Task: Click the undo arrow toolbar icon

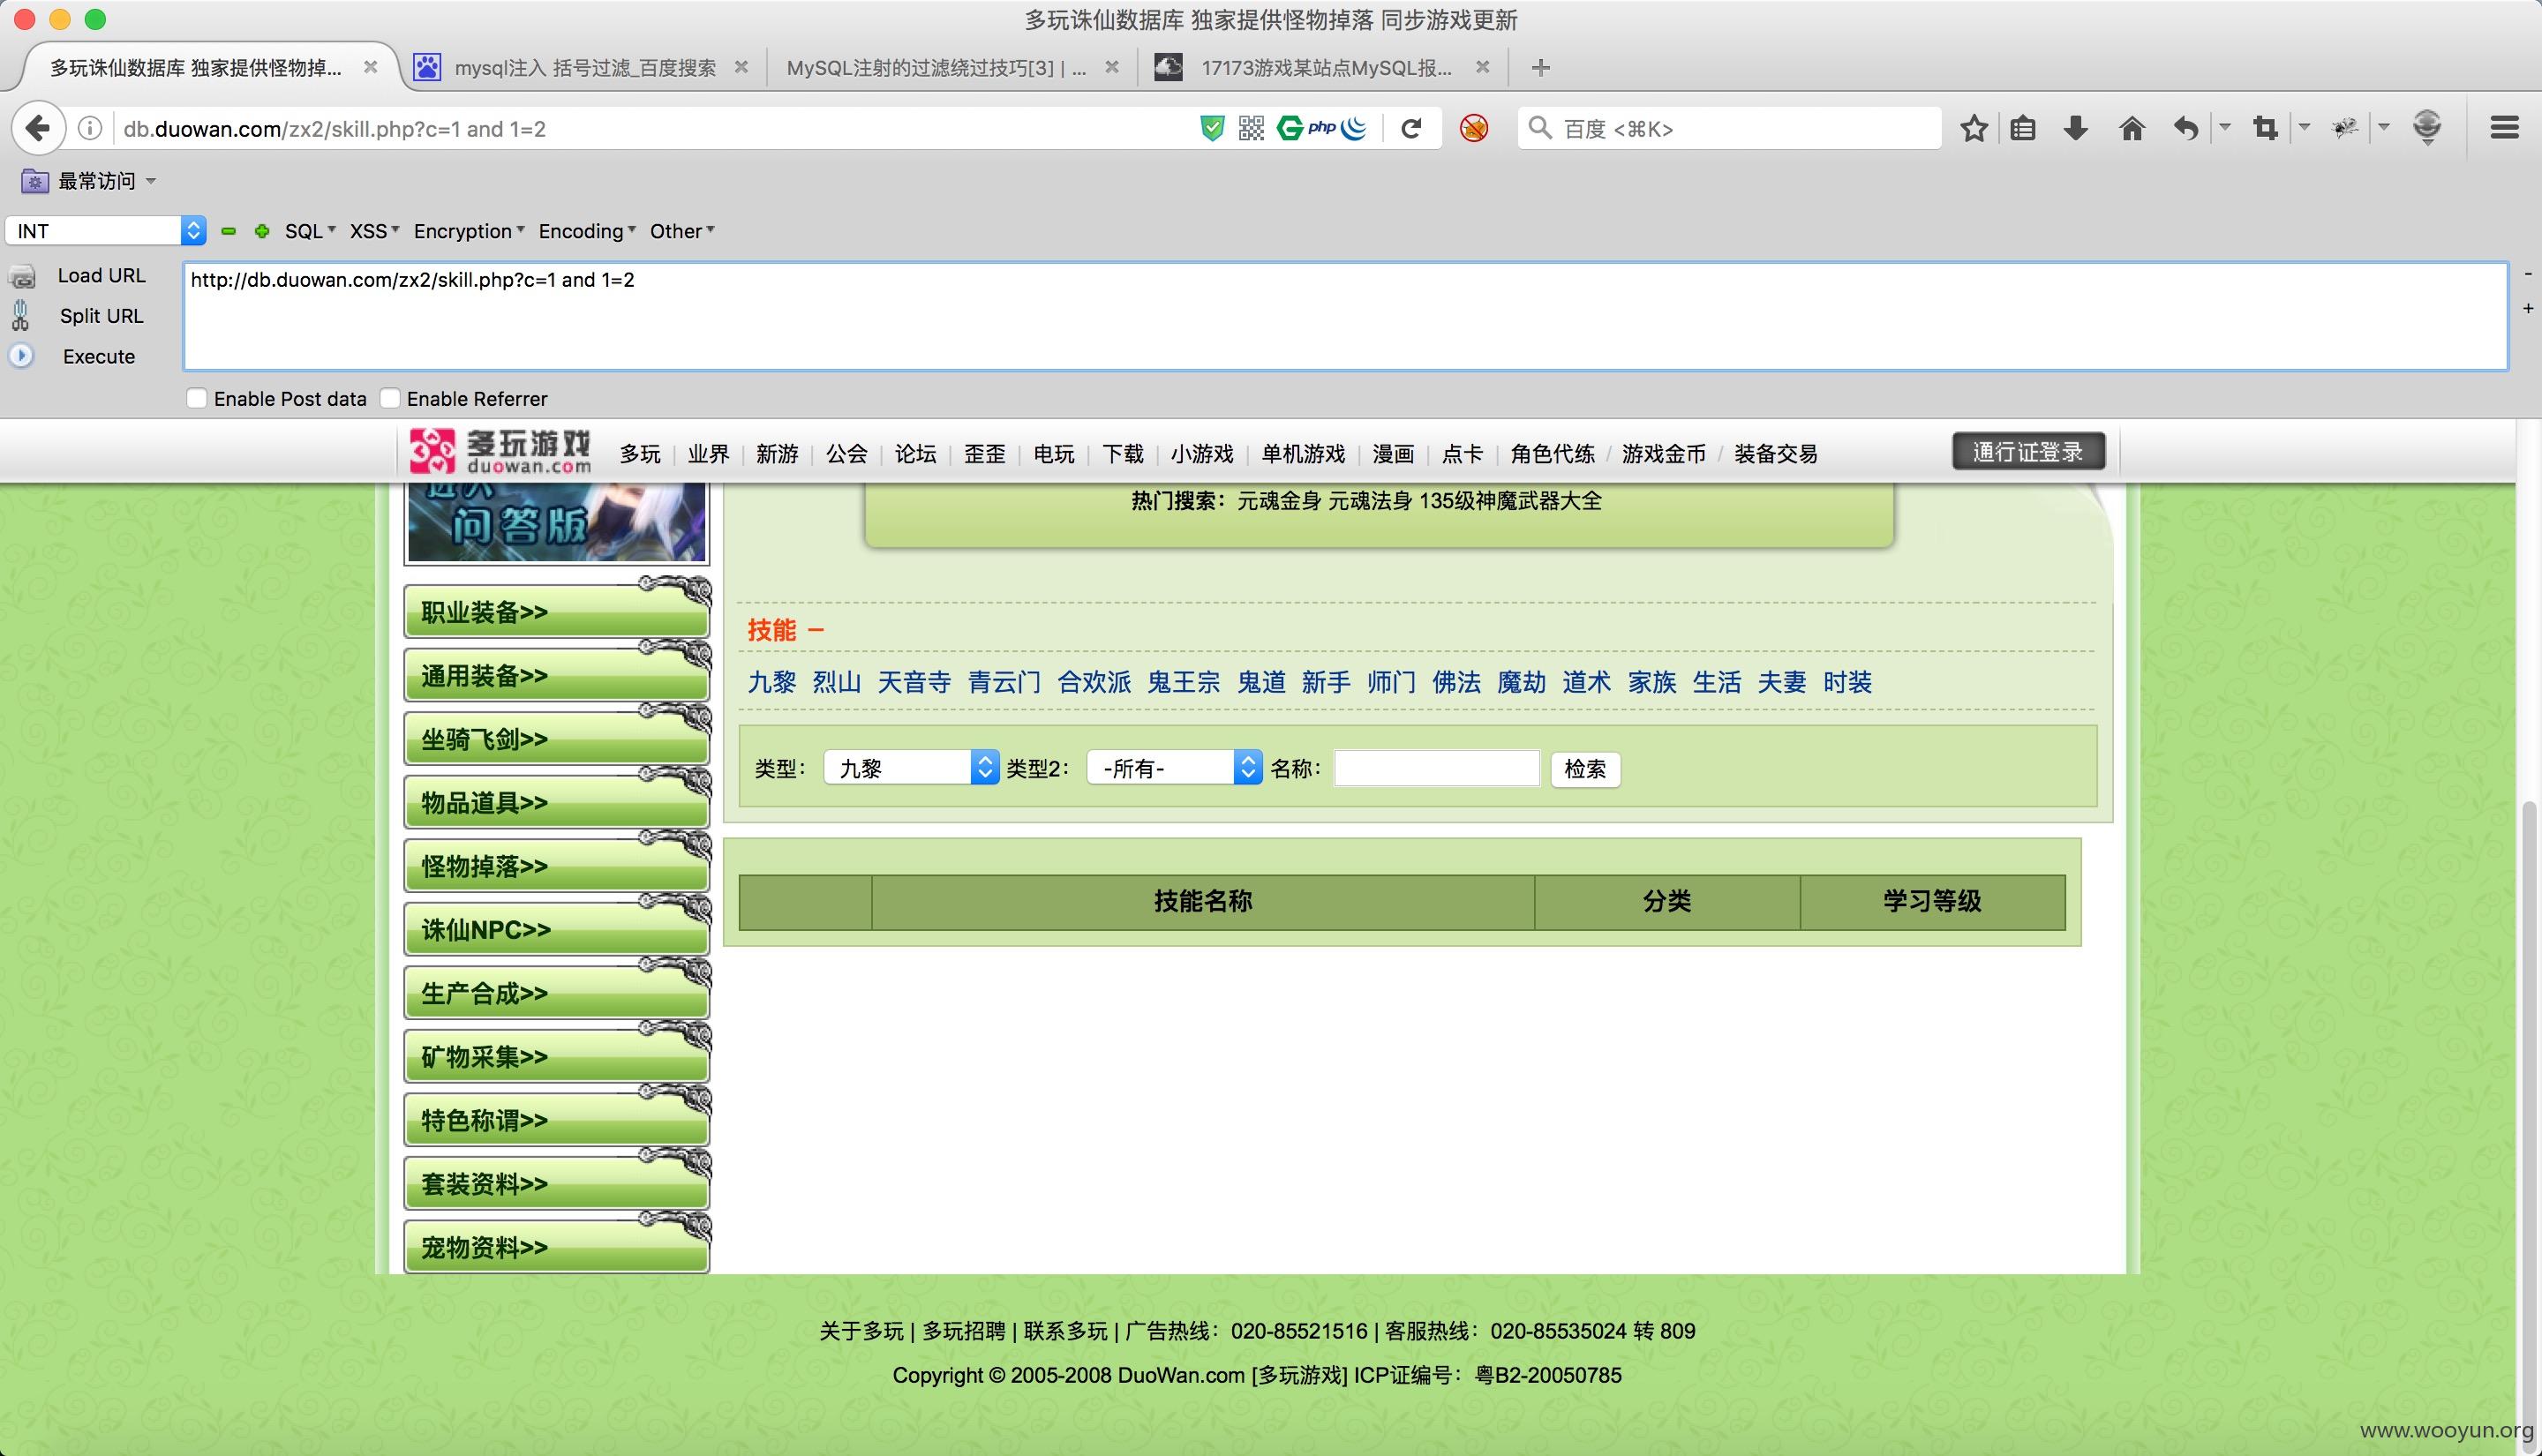Action: [x=2186, y=128]
